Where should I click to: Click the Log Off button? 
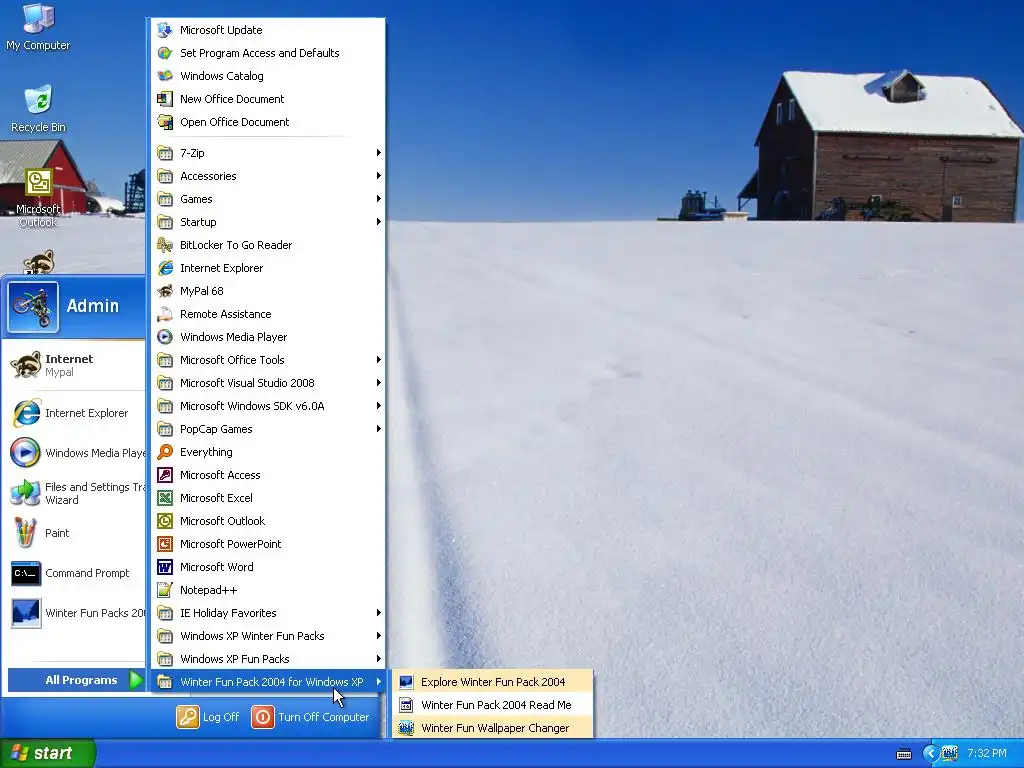click(x=208, y=717)
